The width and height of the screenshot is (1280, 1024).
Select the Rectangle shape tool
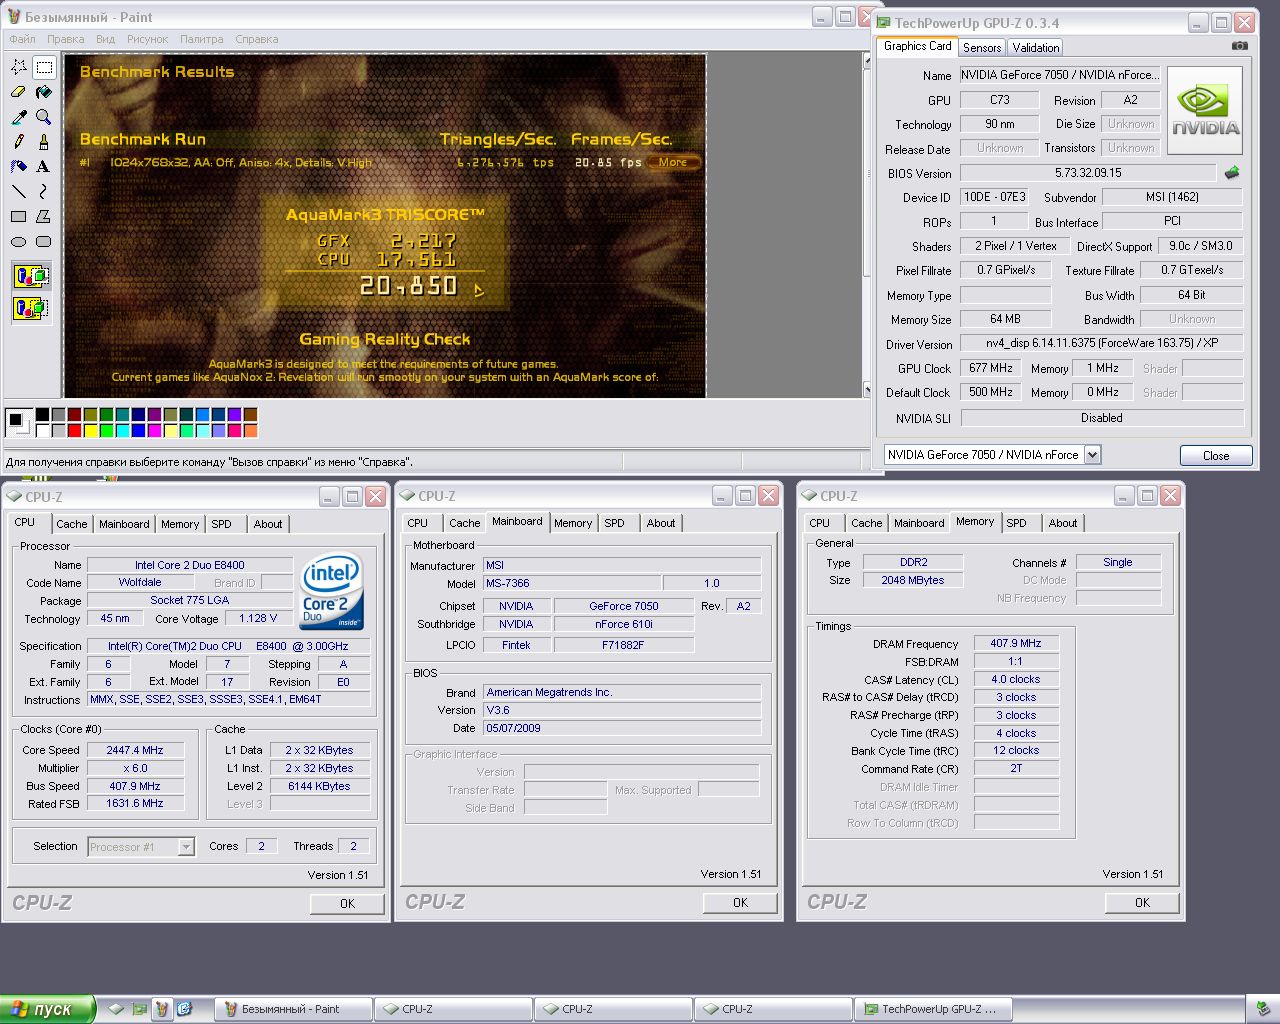coord(19,216)
